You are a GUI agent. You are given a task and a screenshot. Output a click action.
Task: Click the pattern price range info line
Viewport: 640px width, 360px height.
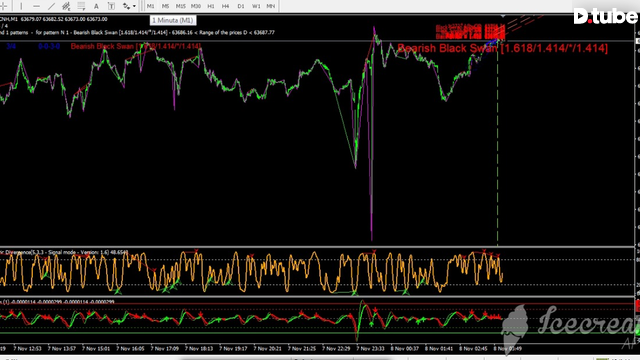[x=137, y=32]
